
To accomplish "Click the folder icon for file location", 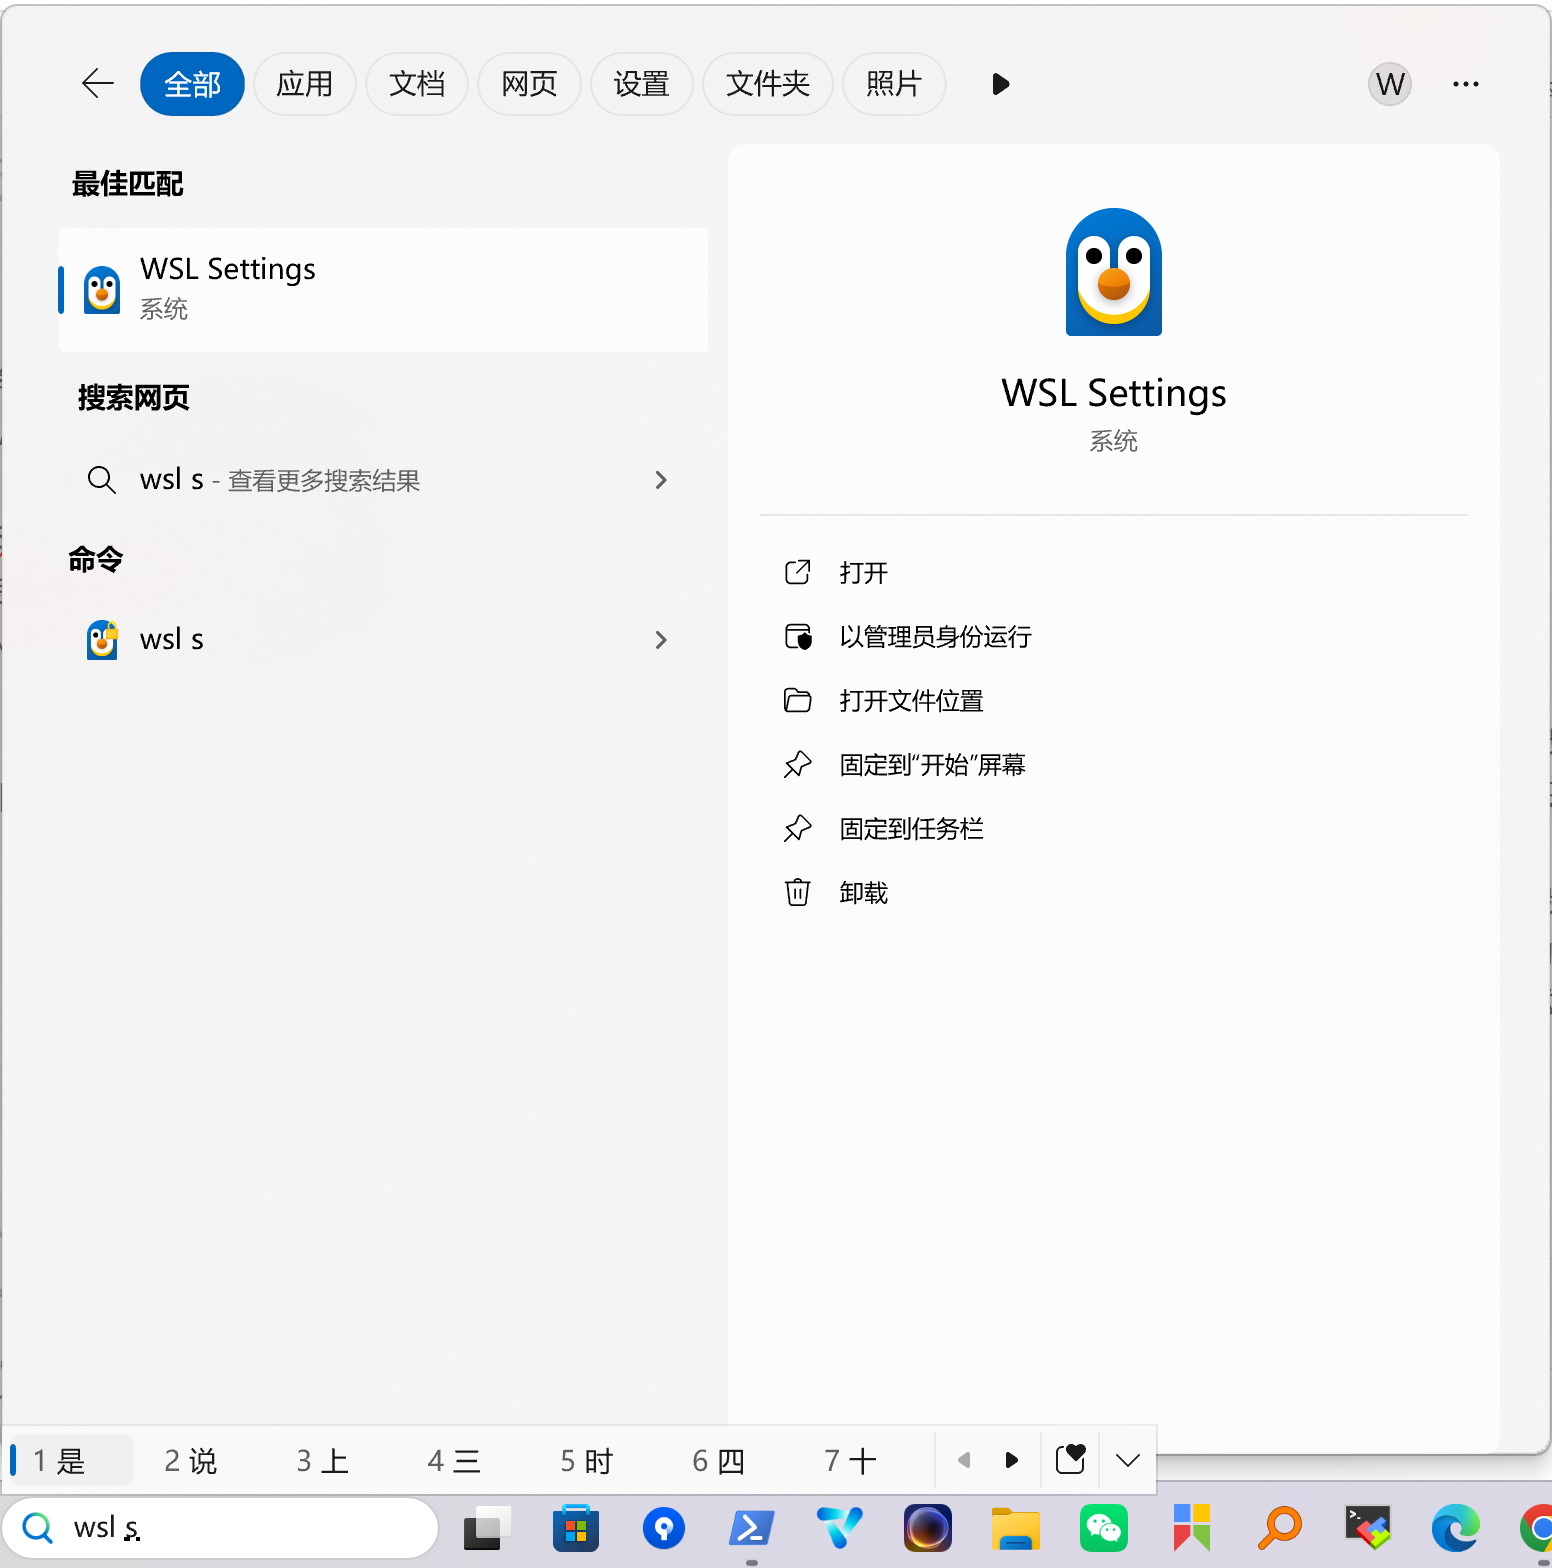I will pos(798,700).
